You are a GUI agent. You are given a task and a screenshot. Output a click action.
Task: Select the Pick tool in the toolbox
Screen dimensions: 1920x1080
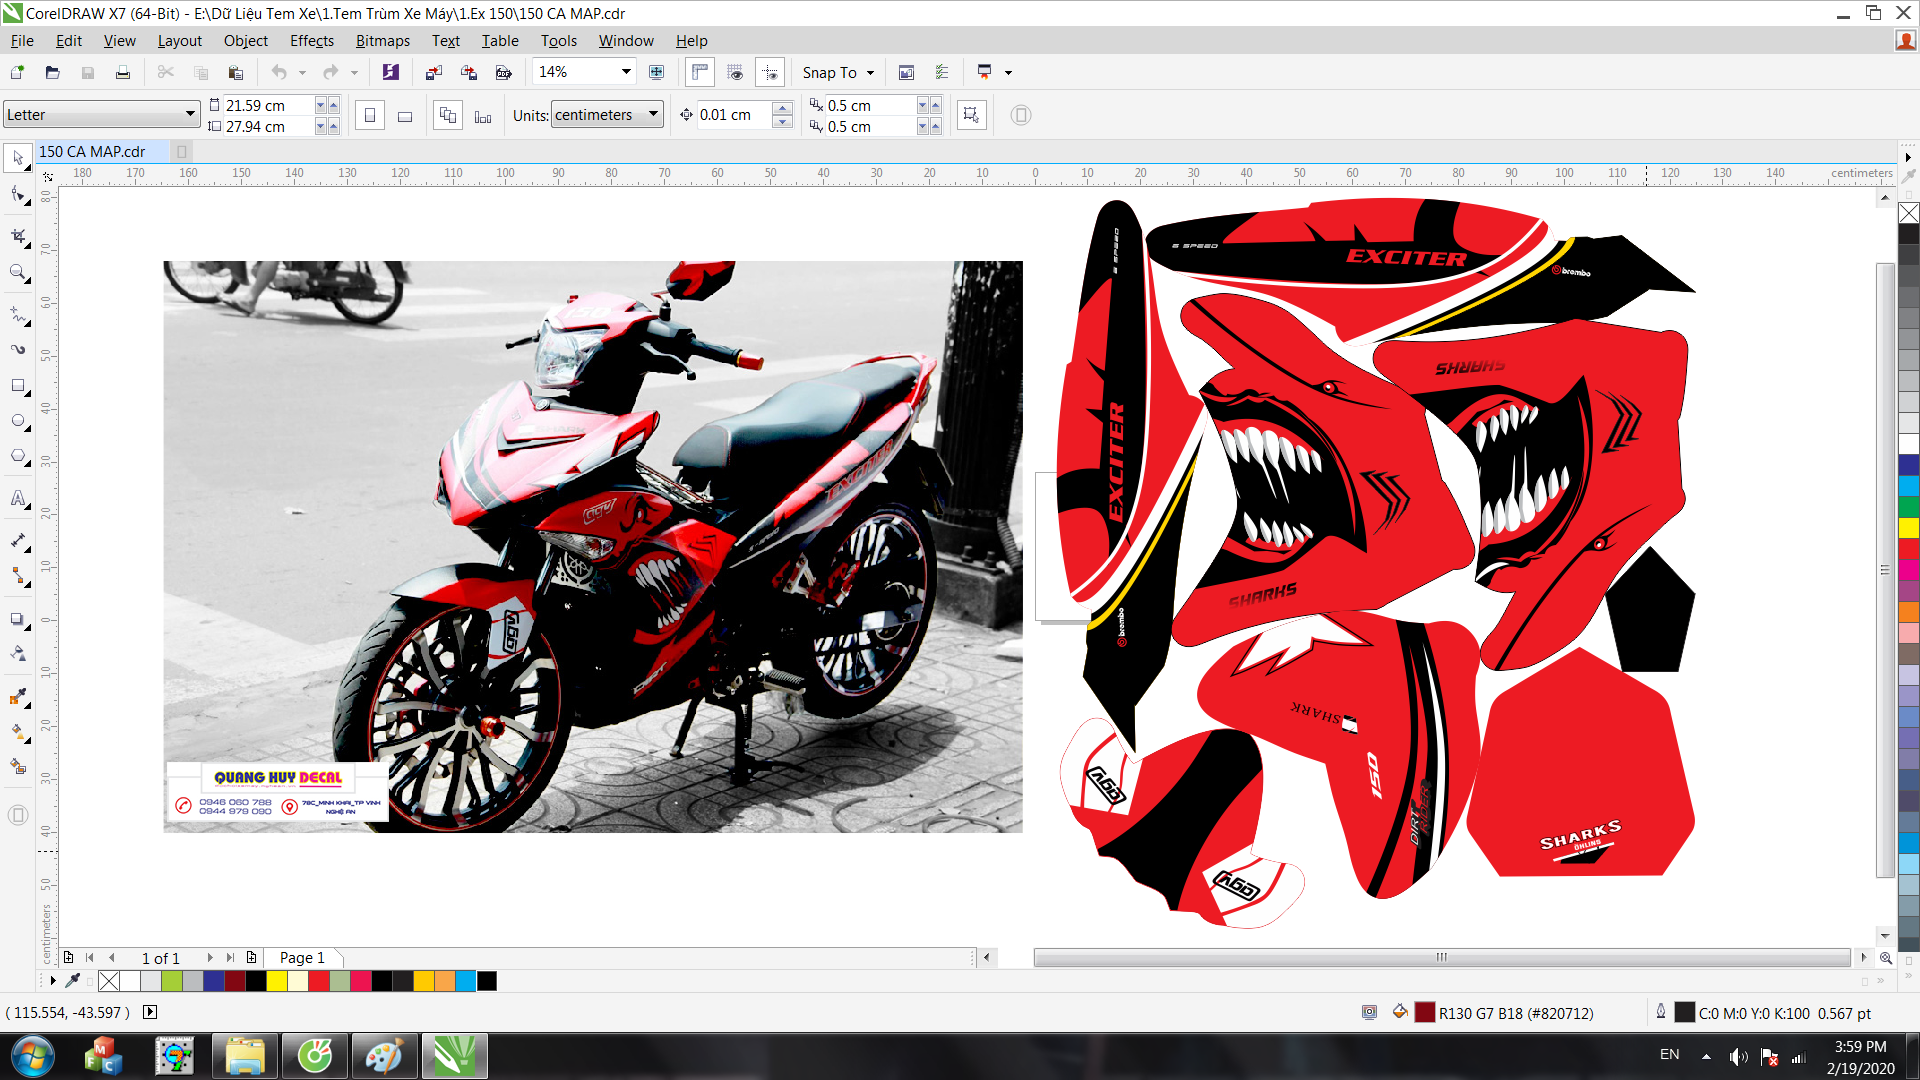pos(18,158)
